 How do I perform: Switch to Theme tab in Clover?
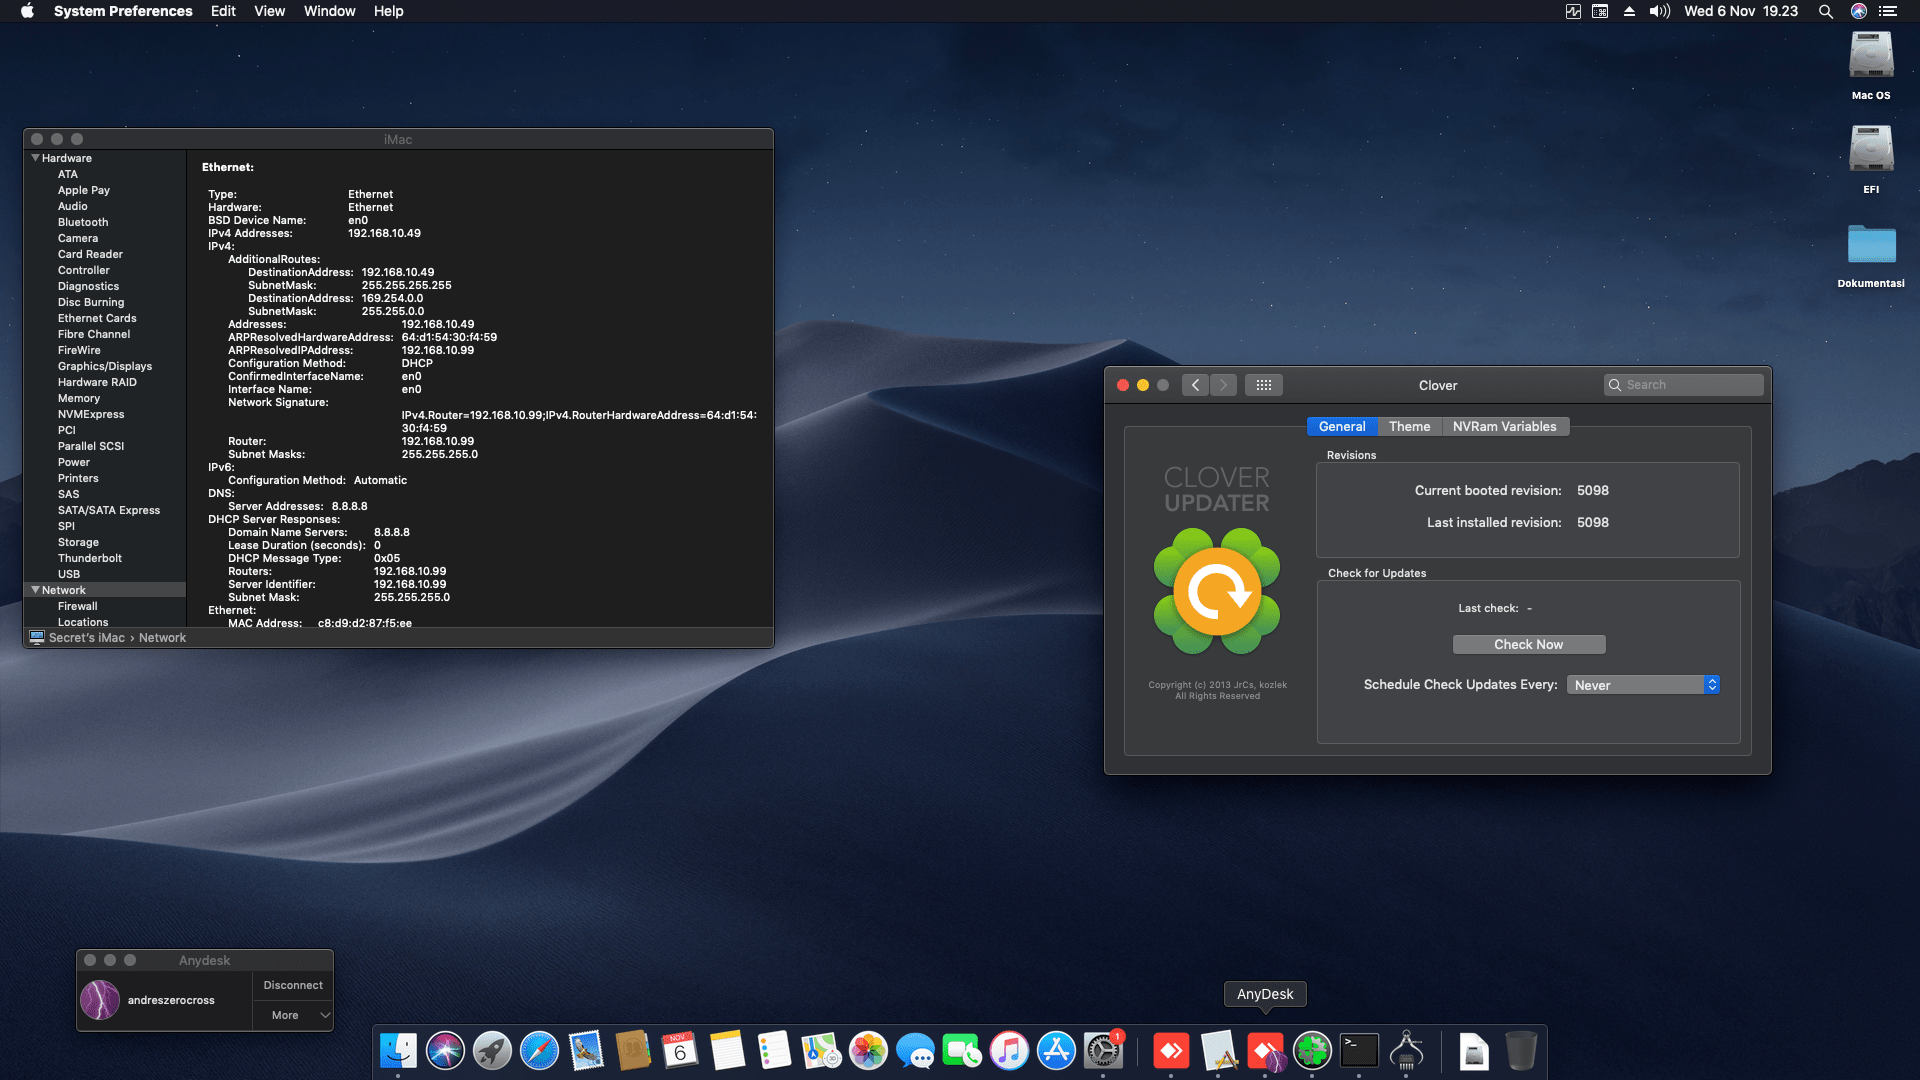[1409, 426]
